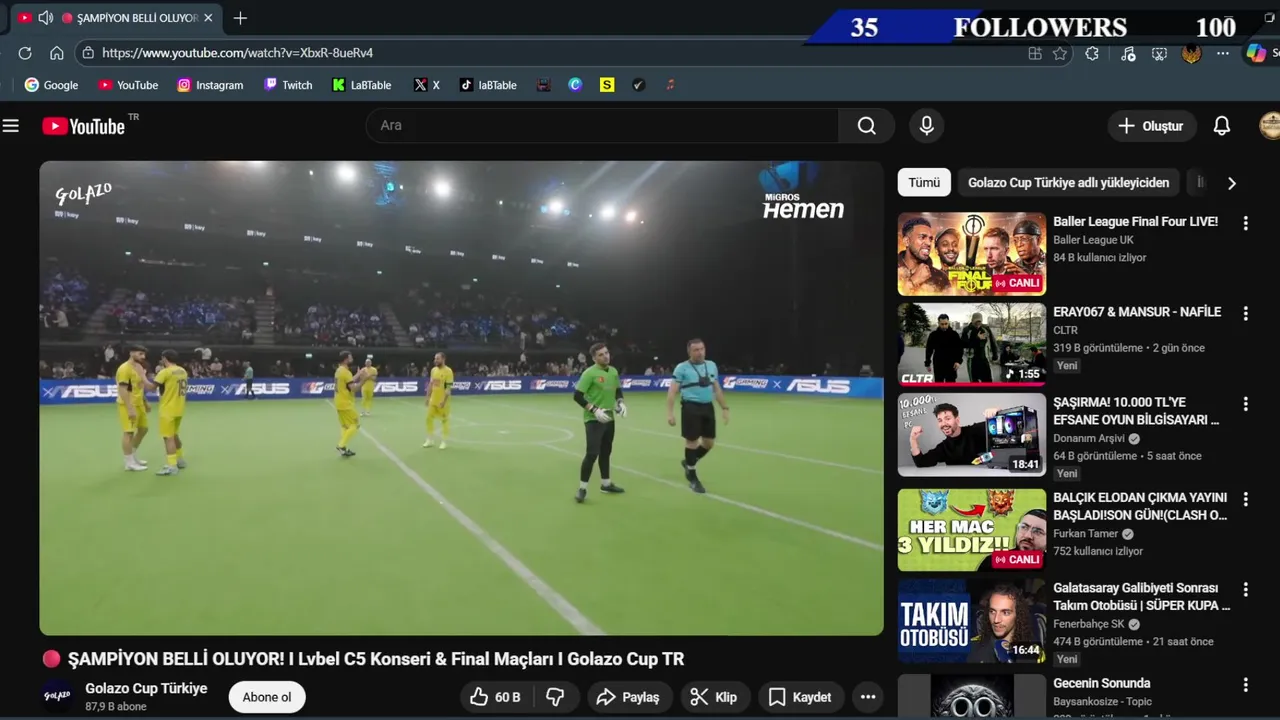Like the video with 60 B thumbs-up

pos(497,697)
